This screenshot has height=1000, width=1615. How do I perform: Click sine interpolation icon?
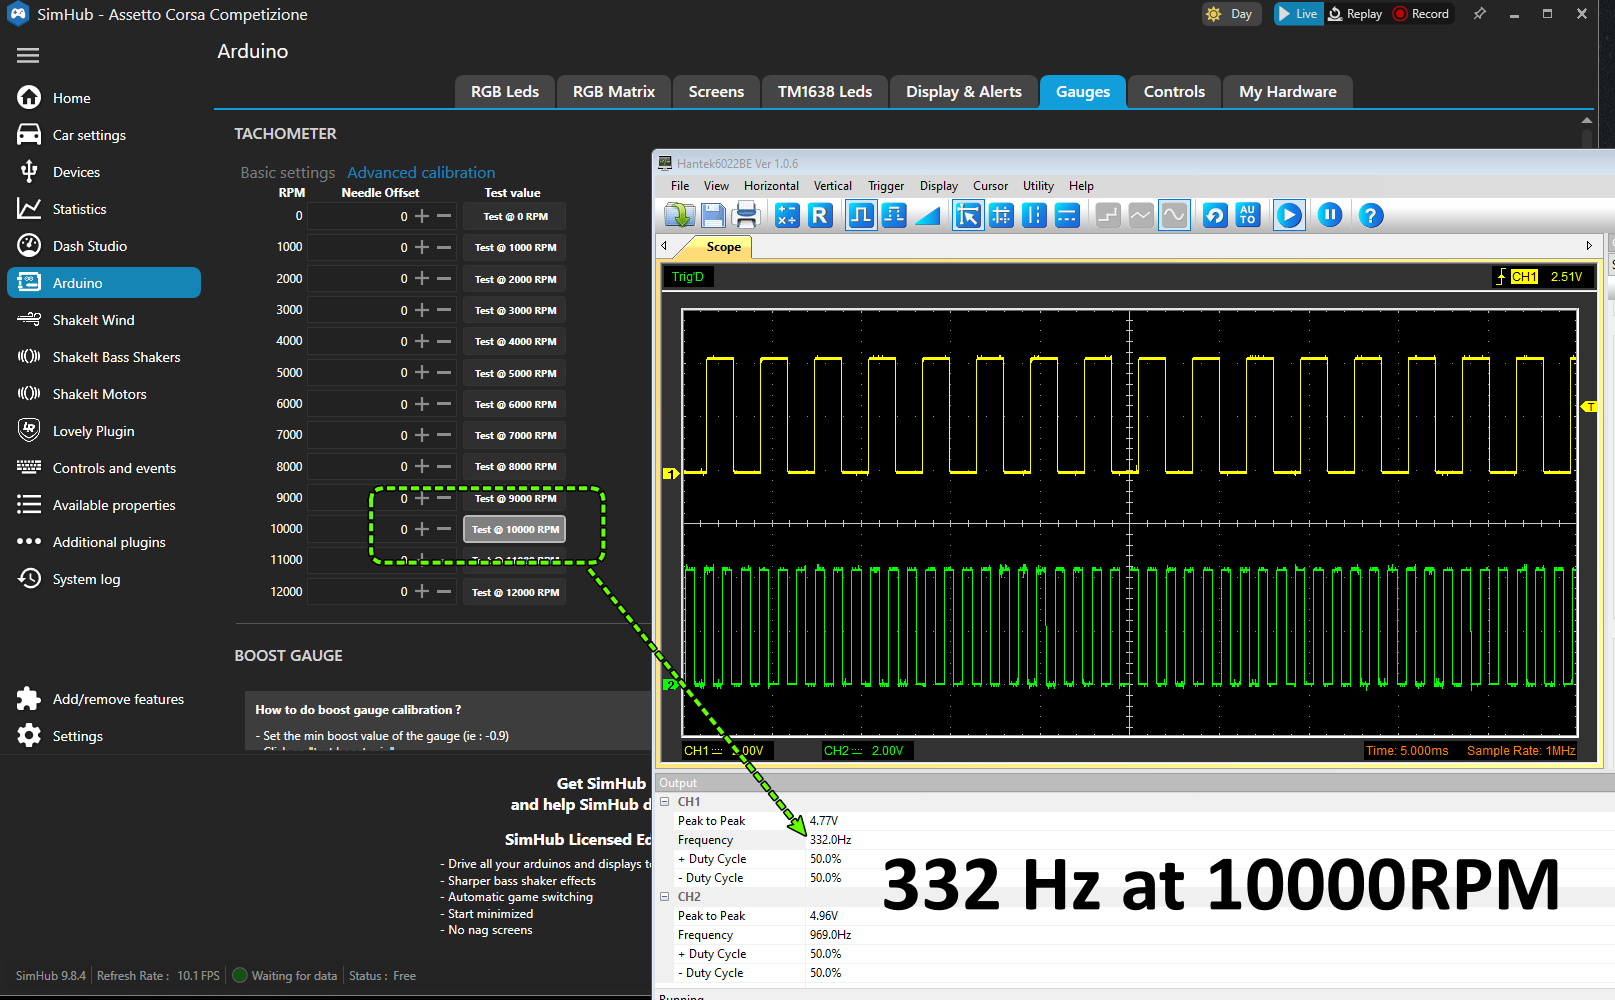(x=1174, y=215)
